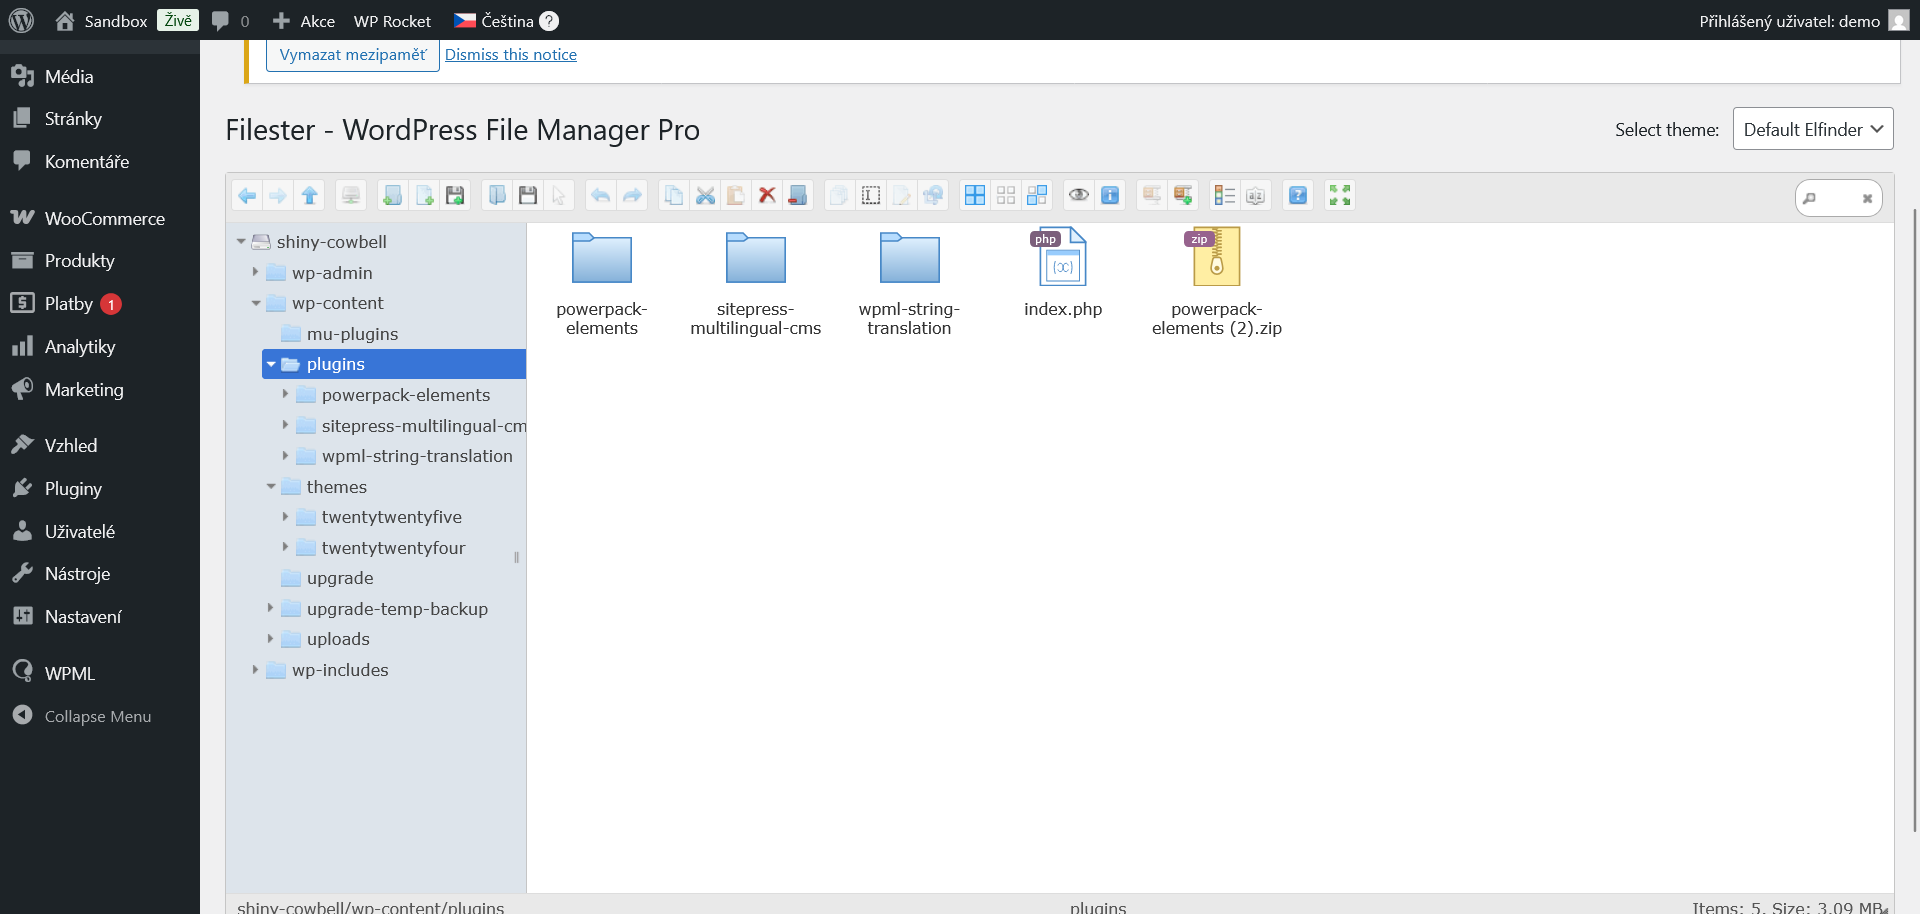Viewport: 1920px width, 915px height.
Task: Click the red X Delete icon
Action: 767,196
